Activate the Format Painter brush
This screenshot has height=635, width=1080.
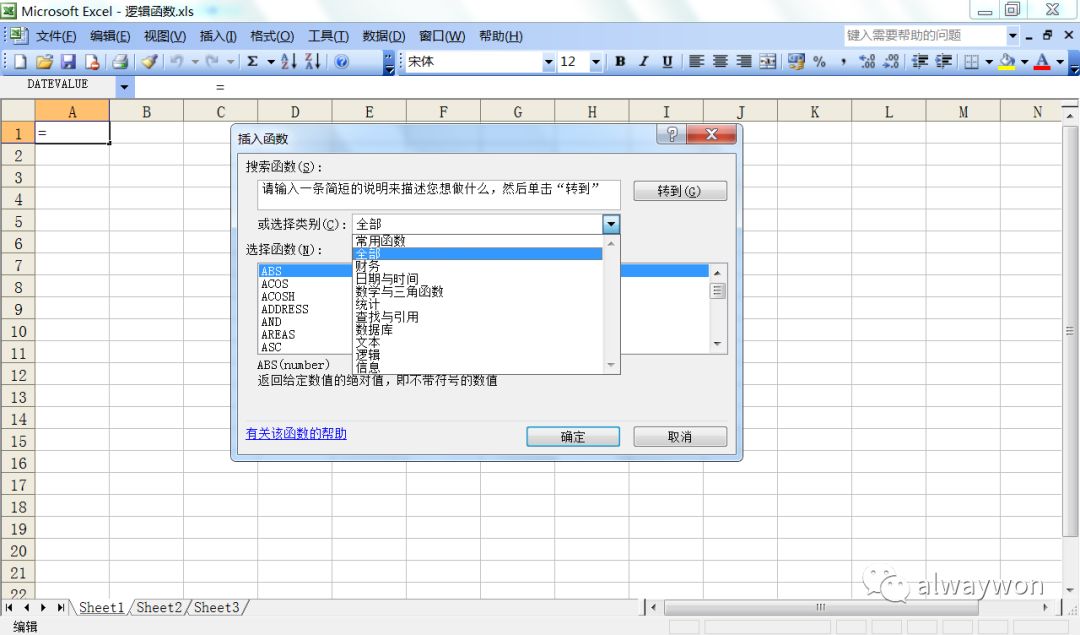(x=149, y=62)
